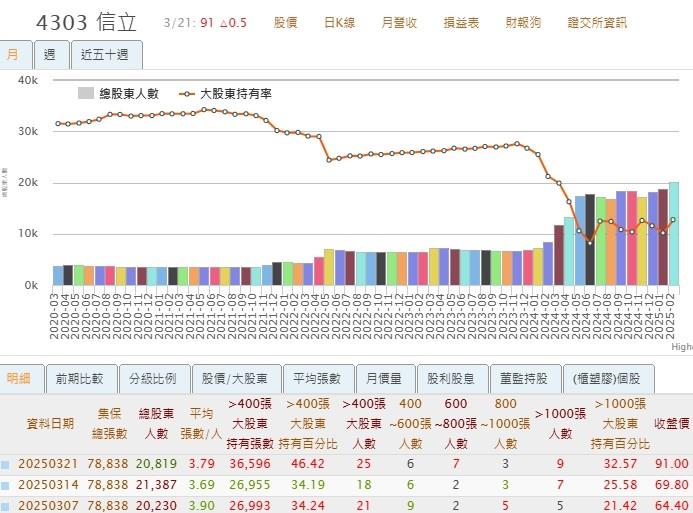The image size is (693, 513).
Task: Click the date cell 20250307
Action: coord(48,505)
